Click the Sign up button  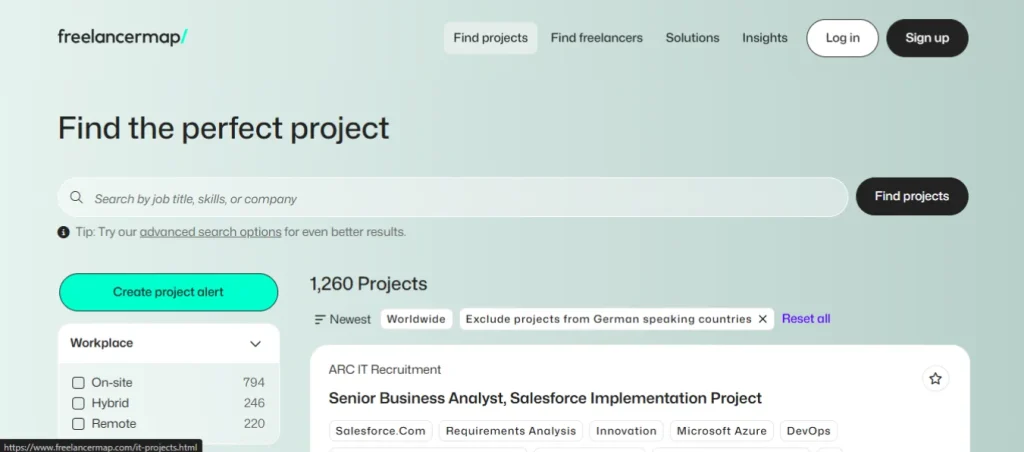tap(927, 38)
